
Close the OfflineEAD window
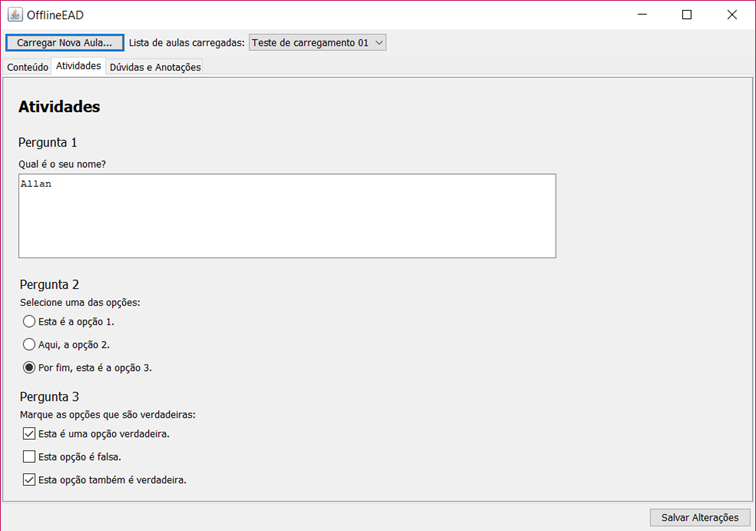tap(732, 15)
